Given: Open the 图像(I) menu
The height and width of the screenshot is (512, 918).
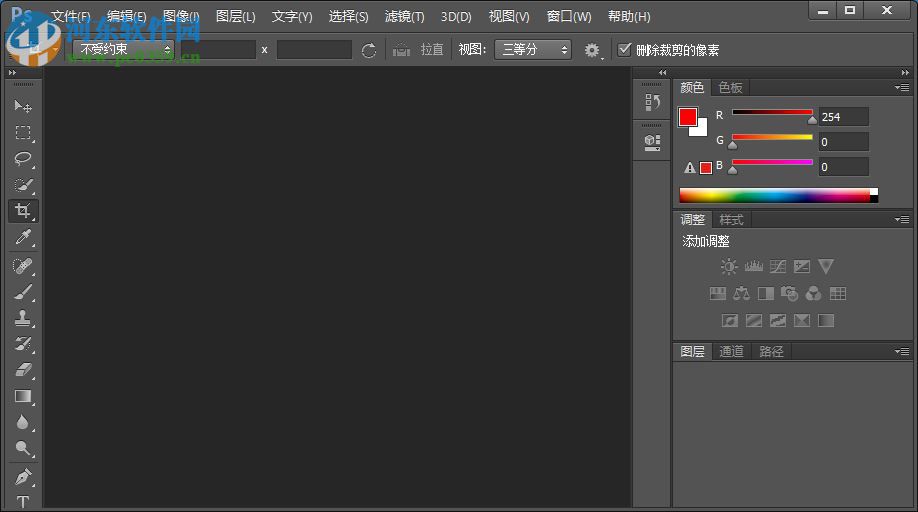Looking at the screenshot, I should click(x=181, y=16).
